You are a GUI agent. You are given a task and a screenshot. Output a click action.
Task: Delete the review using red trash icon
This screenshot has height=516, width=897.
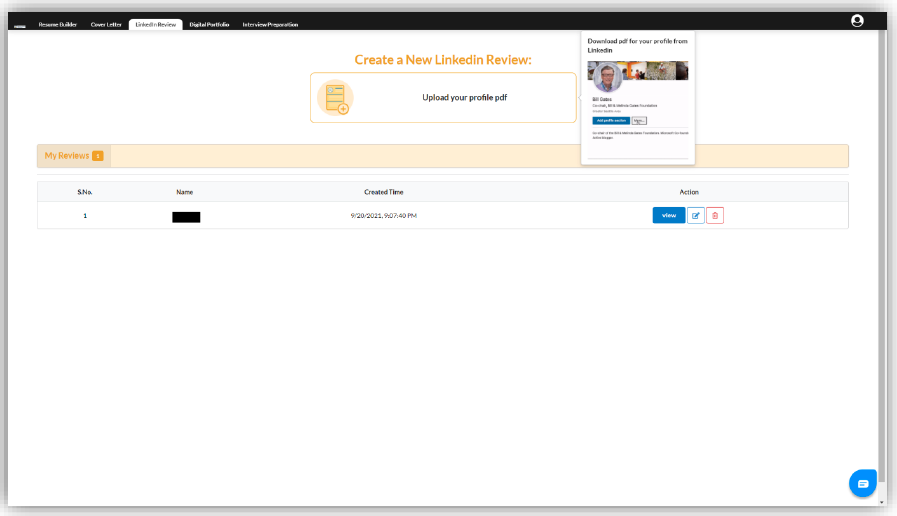pyautogui.click(x=715, y=215)
